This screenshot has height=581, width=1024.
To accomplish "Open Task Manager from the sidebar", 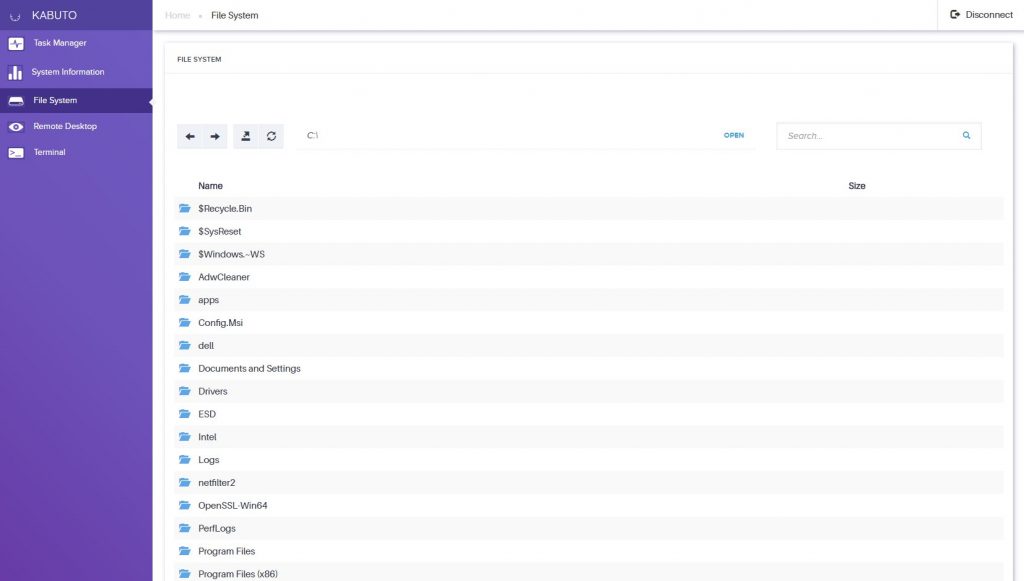I will (x=59, y=43).
